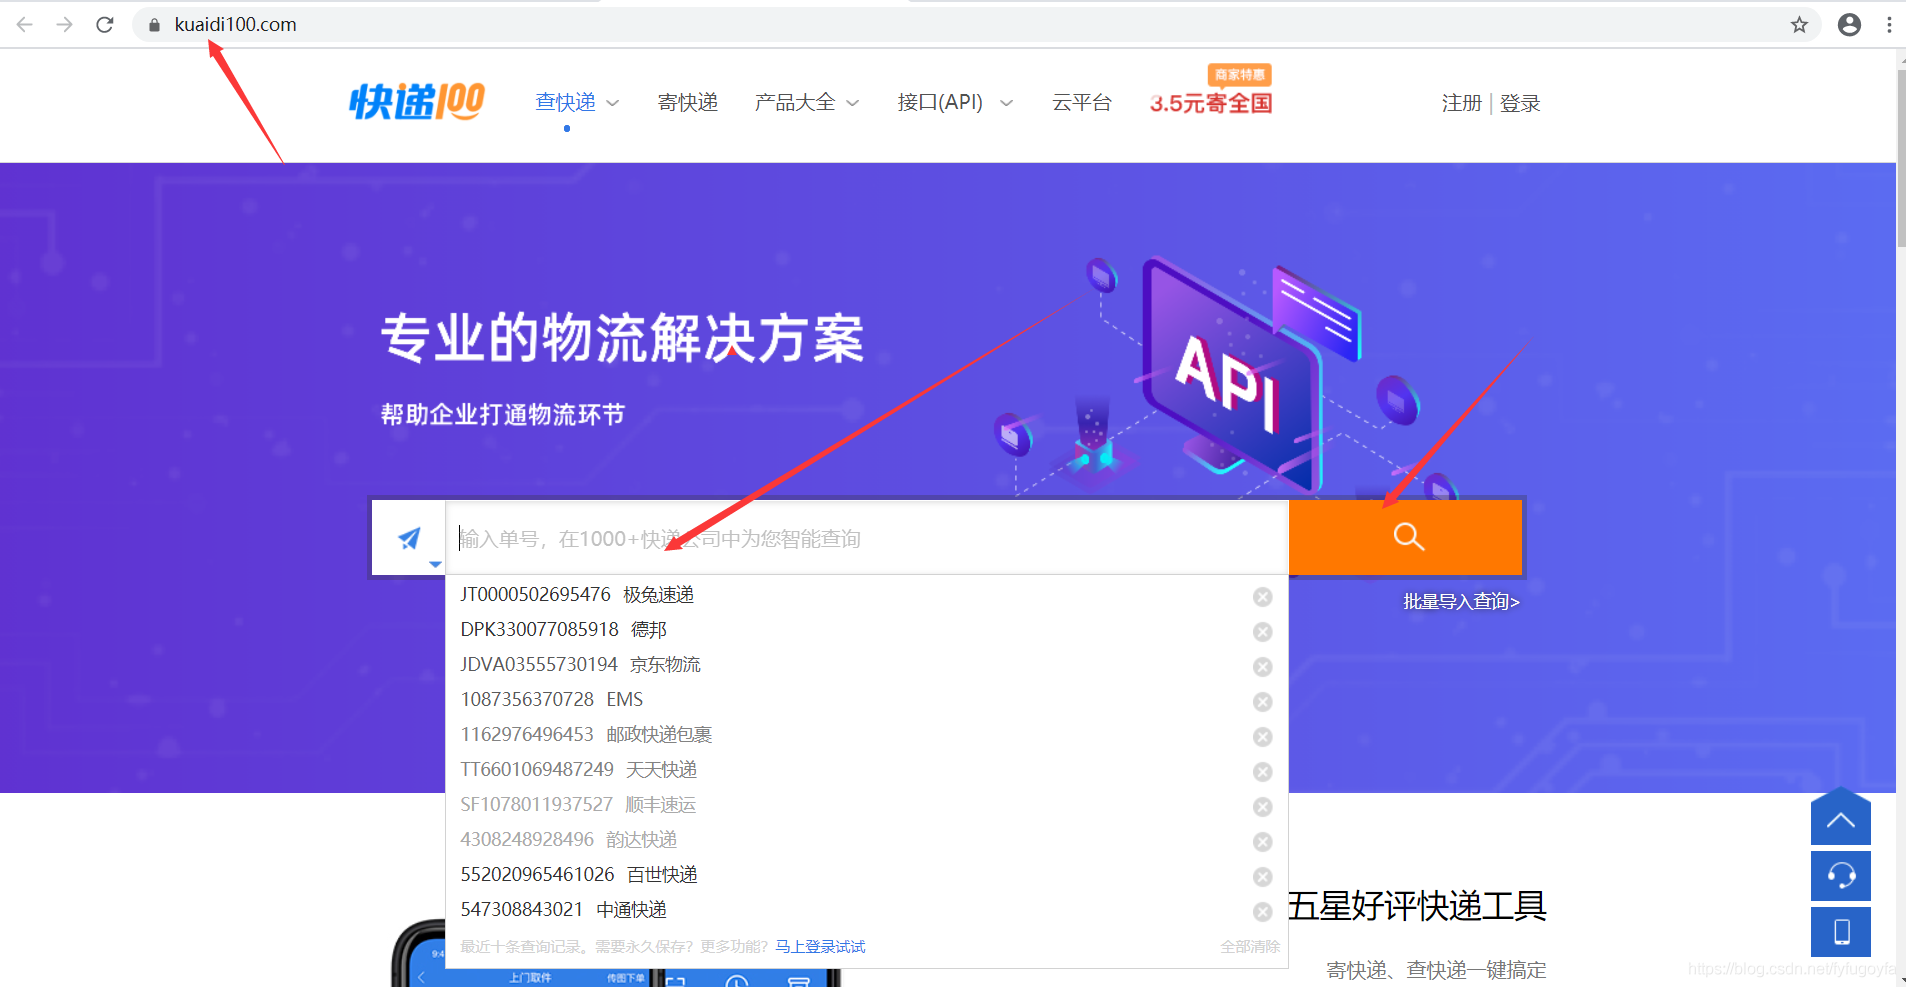Click the orange magnifier search button

click(x=1407, y=537)
